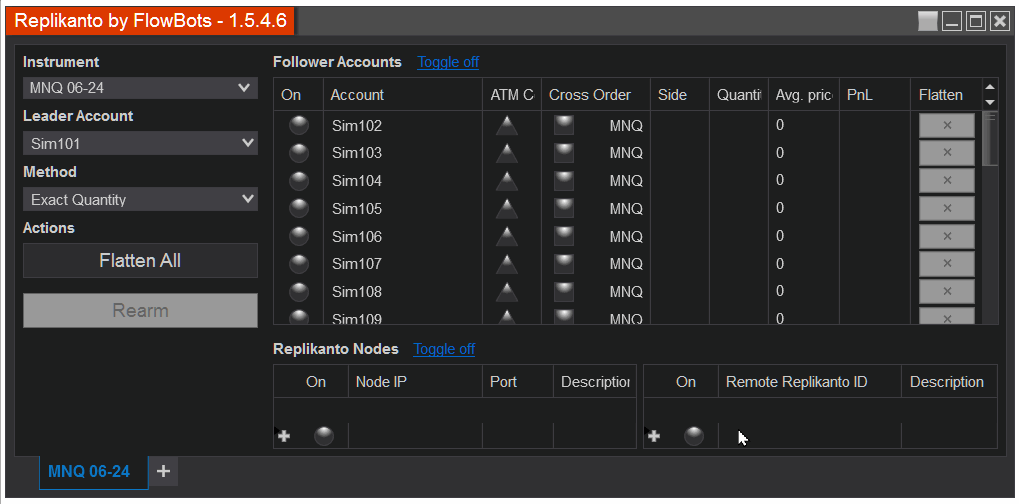This screenshot has height=504, width=1019.
Task: Maximize the Replikanto window
Action: pyautogui.click(x=975, y=21)
